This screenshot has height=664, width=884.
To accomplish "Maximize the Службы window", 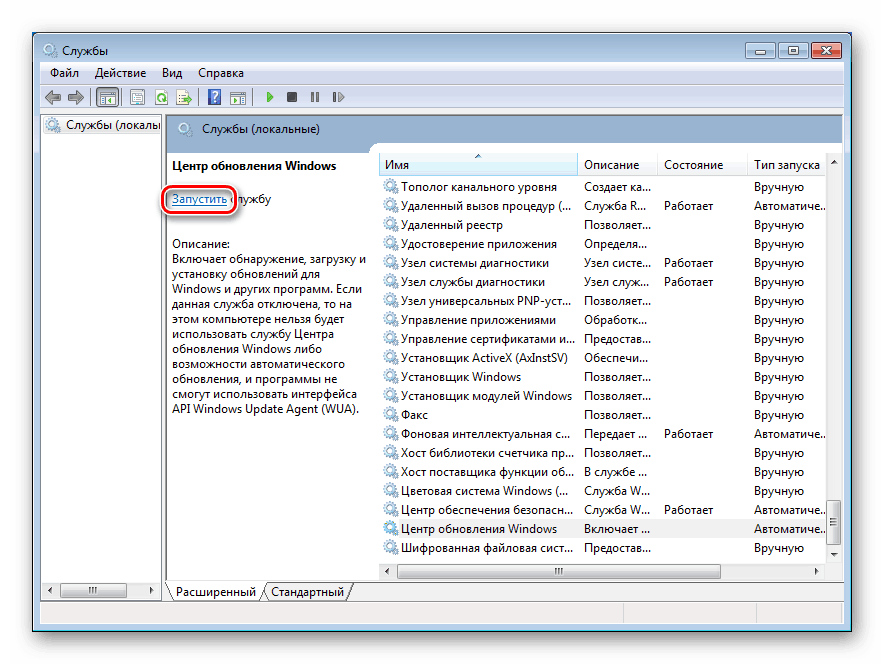I will click(793, 51).
